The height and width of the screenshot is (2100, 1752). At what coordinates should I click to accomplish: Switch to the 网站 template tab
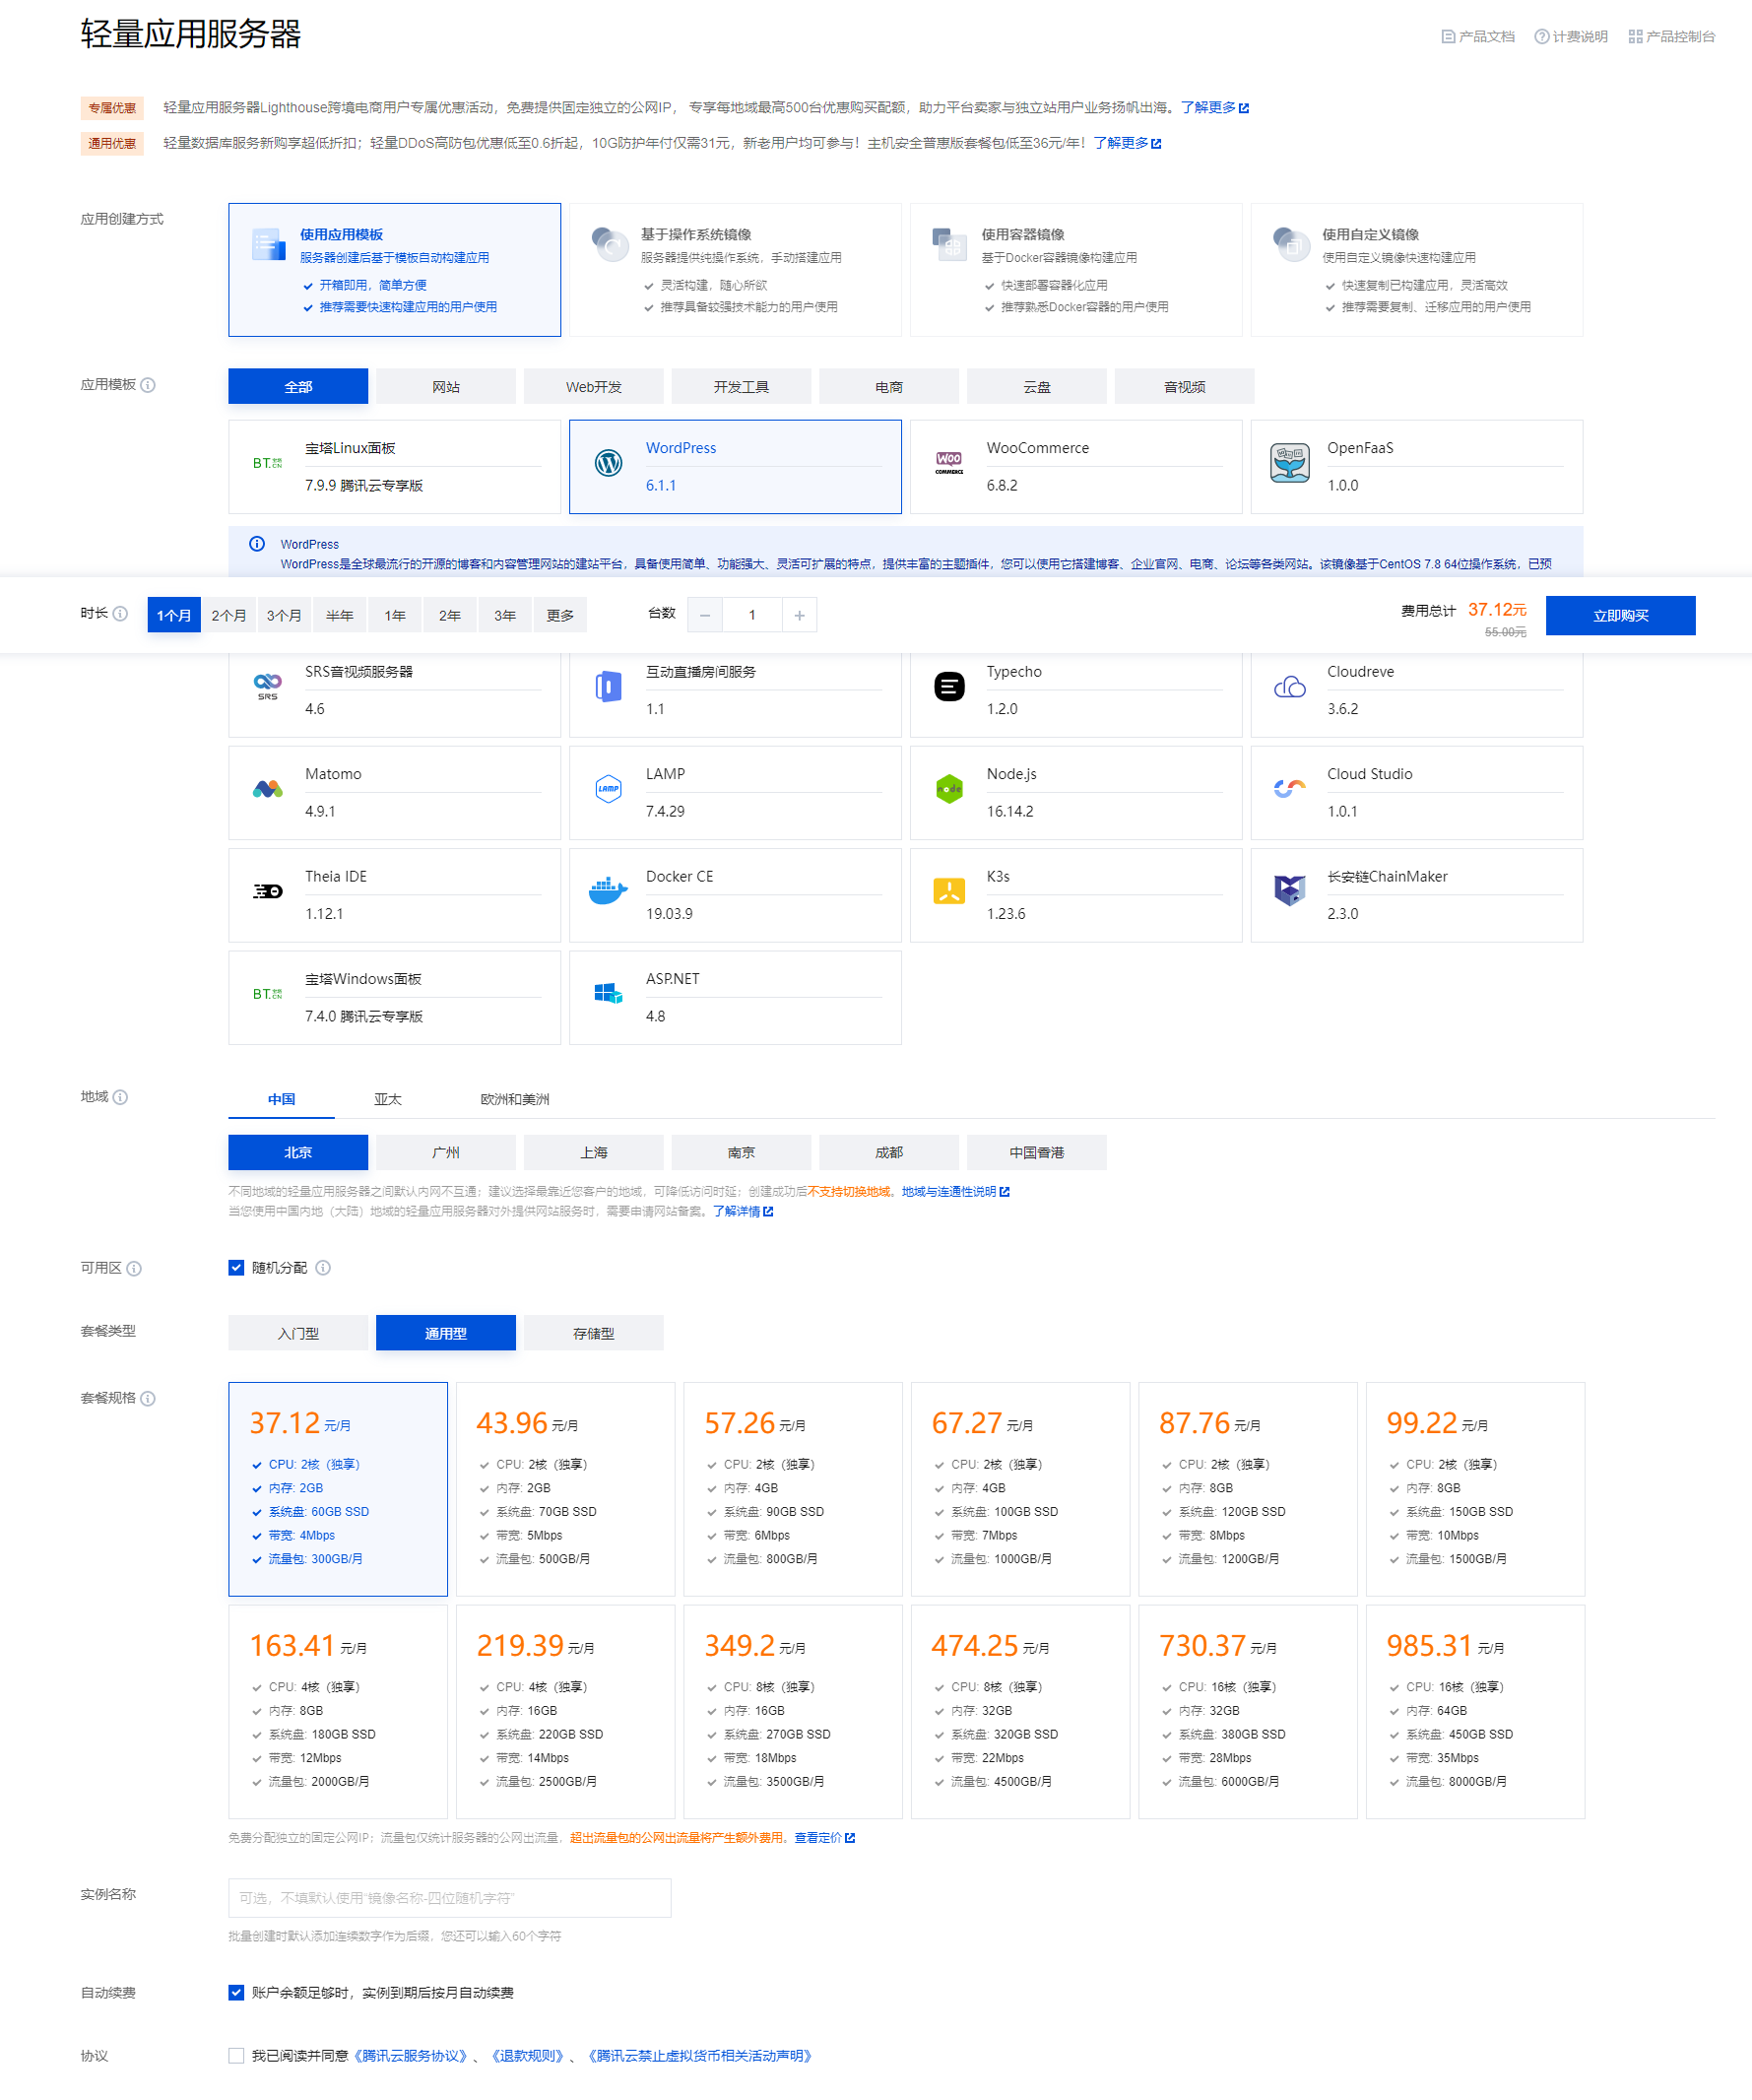[x=446, y=386]
